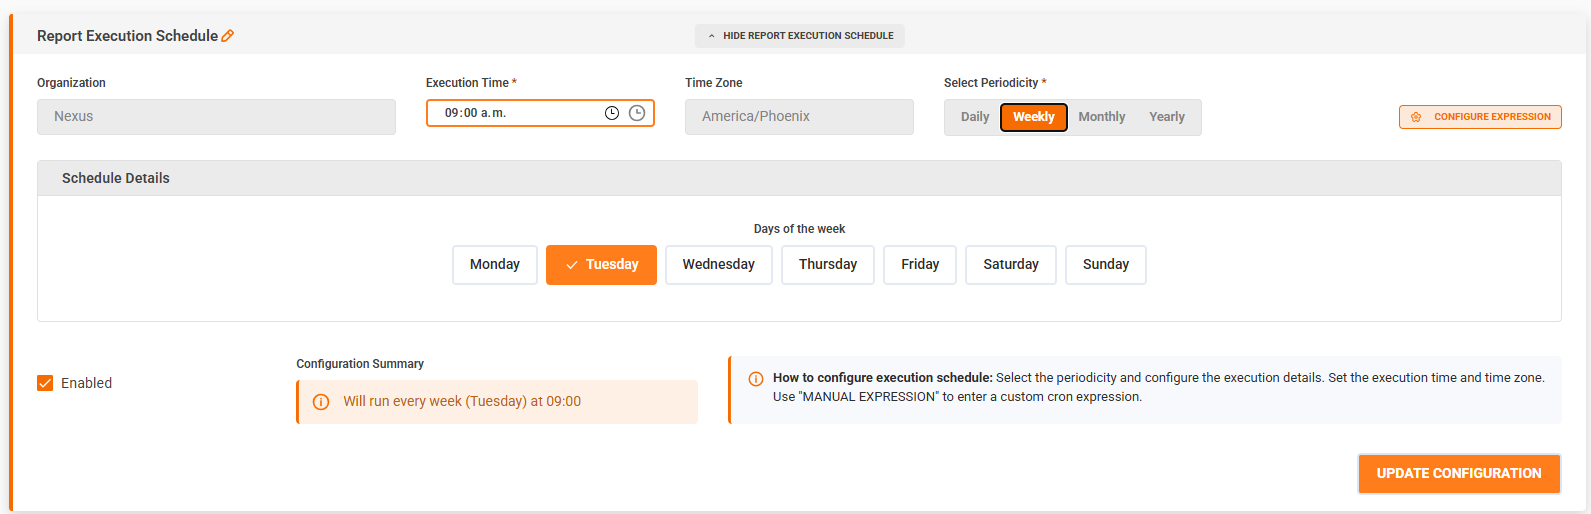
Task: Toggle Sunday in the days of the week
Action: coord(1105,265)
